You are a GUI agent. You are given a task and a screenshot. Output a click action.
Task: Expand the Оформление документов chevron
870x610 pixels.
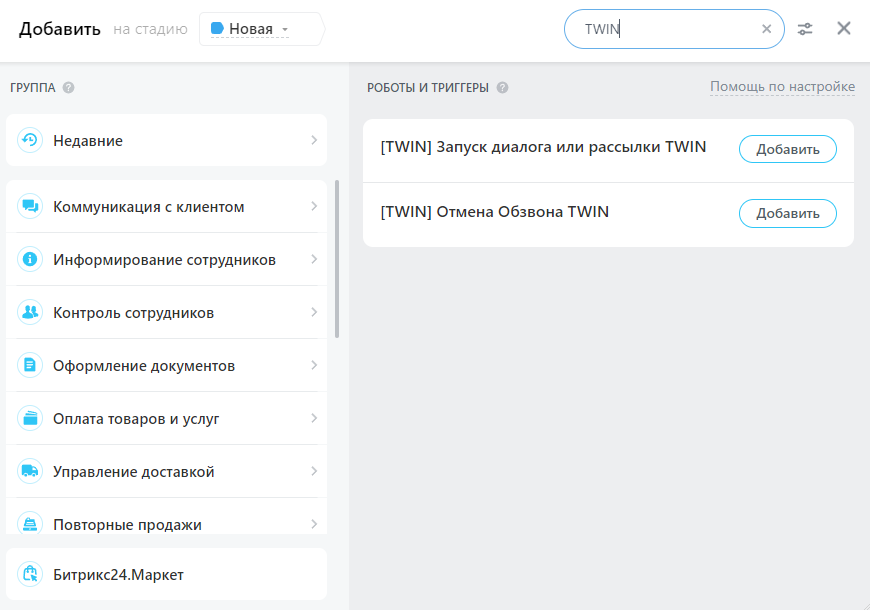pos(314,365)
